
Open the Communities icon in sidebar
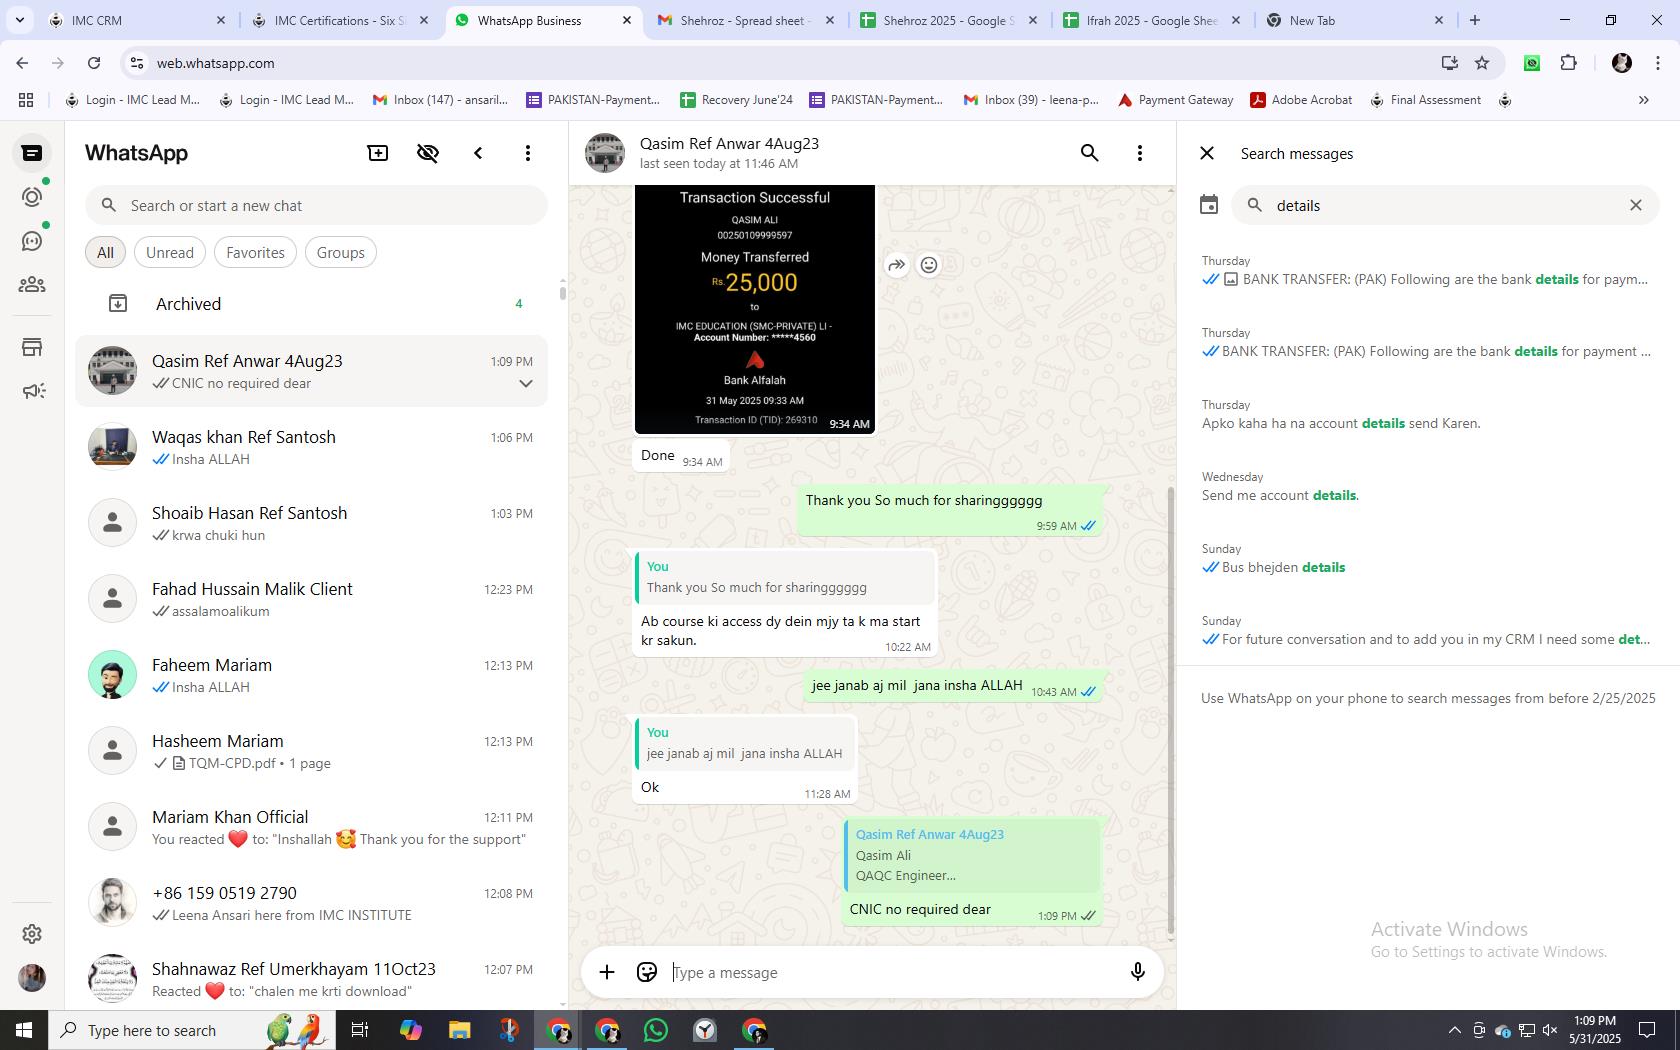pos(32,285)
